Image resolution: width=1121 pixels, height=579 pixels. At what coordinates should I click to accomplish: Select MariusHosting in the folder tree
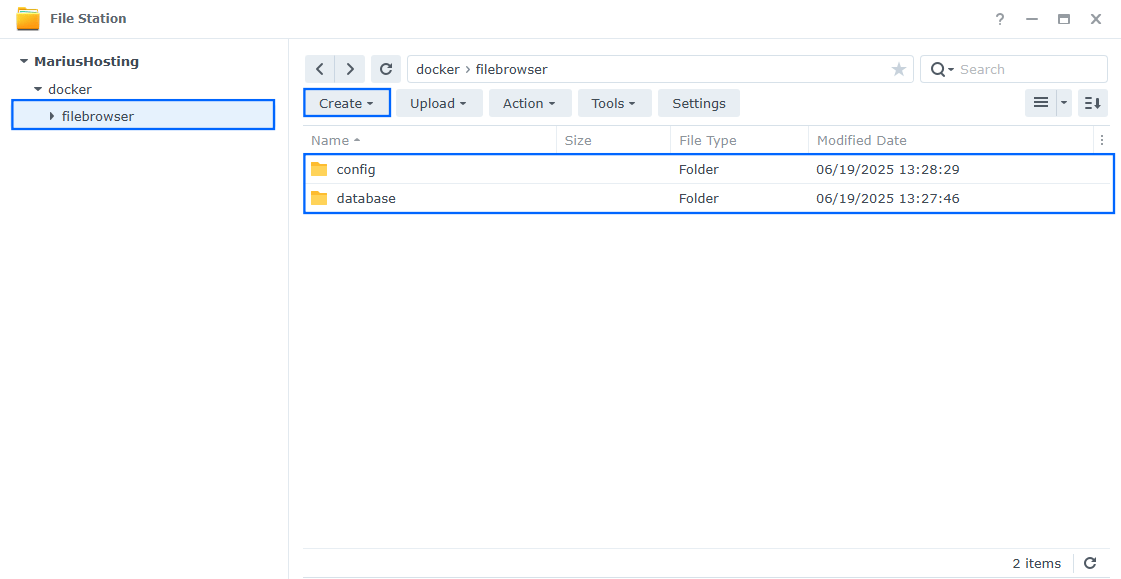[87, 61]
